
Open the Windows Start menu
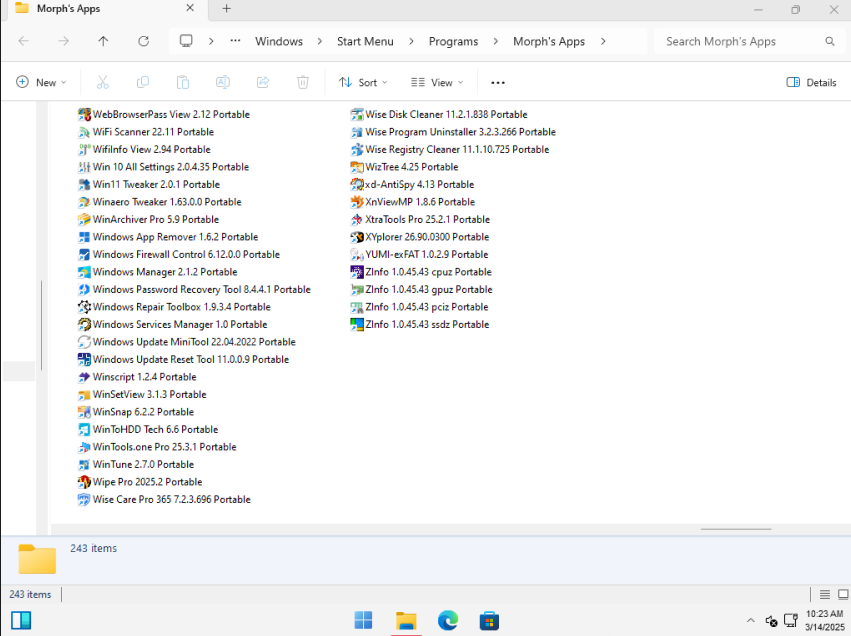tap(363, 620)
